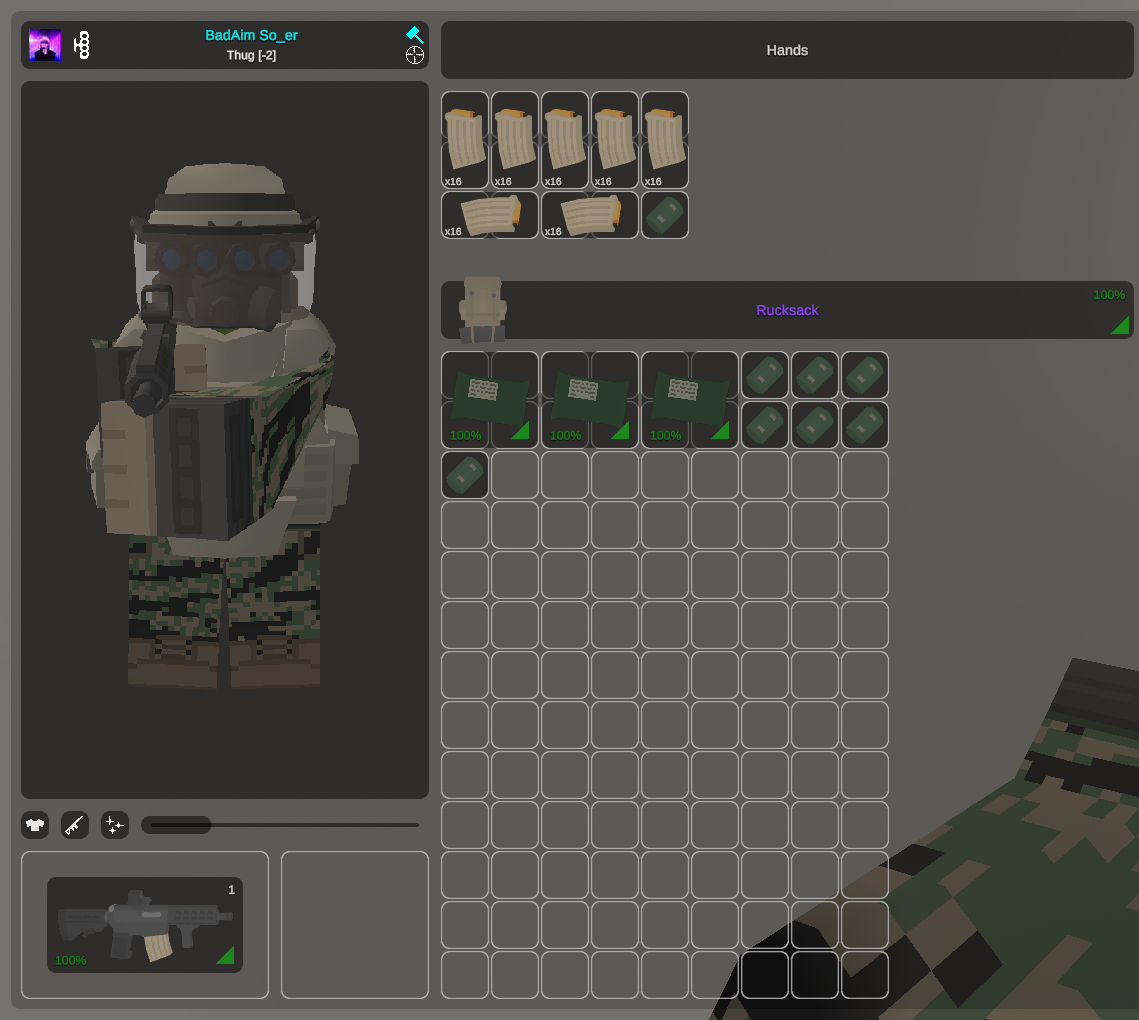Open the rifle weapons tab
Viewport: 1139px width, 1020px height.
click(75, 825)
